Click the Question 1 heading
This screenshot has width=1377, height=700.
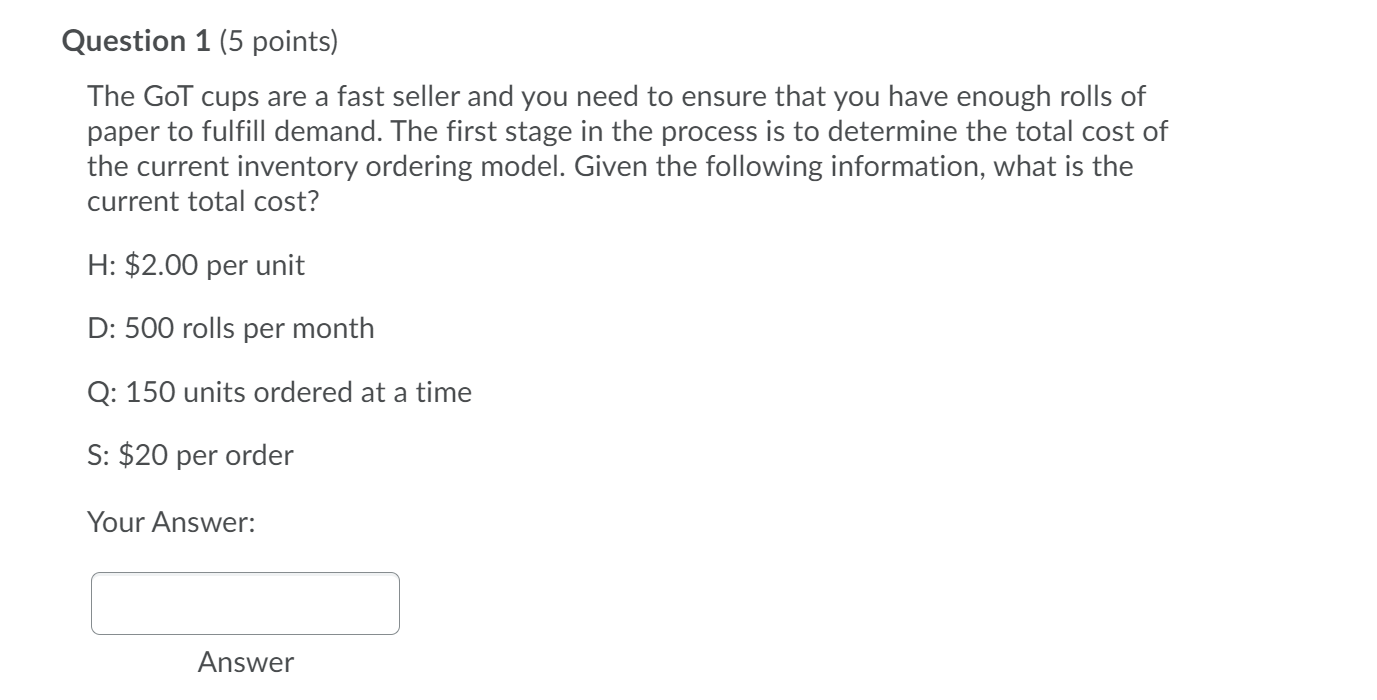[x=130, y=42]
